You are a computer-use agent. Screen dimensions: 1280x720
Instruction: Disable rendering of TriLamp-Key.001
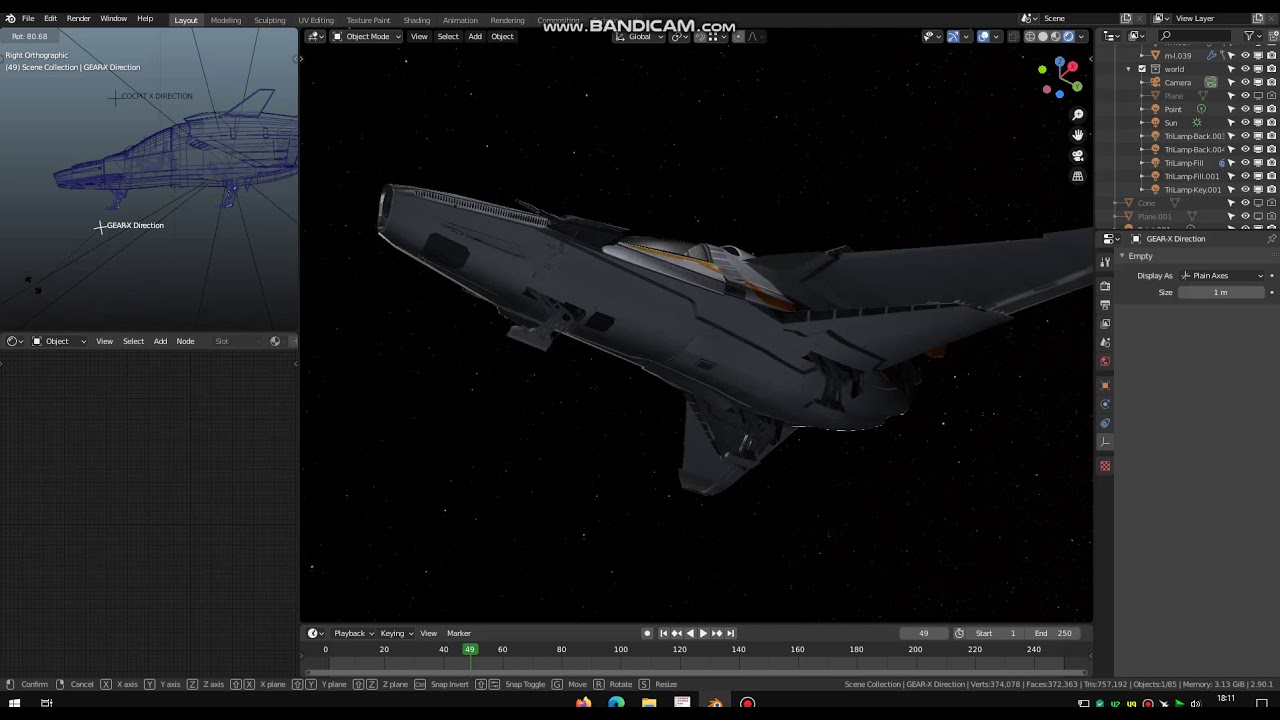click(x=1271, y=190)
